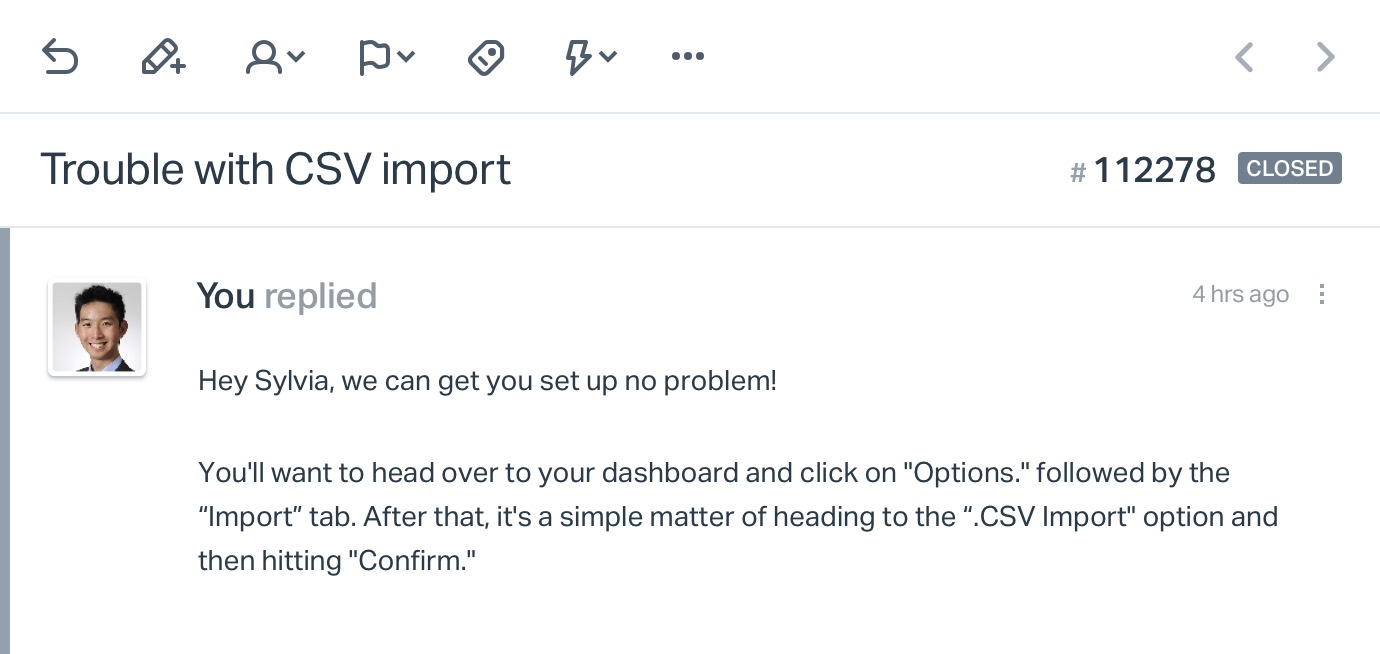Click the "Trouble with CSV import" subject
Viewport: 1380px width, 654px height.
coord(275,169)
